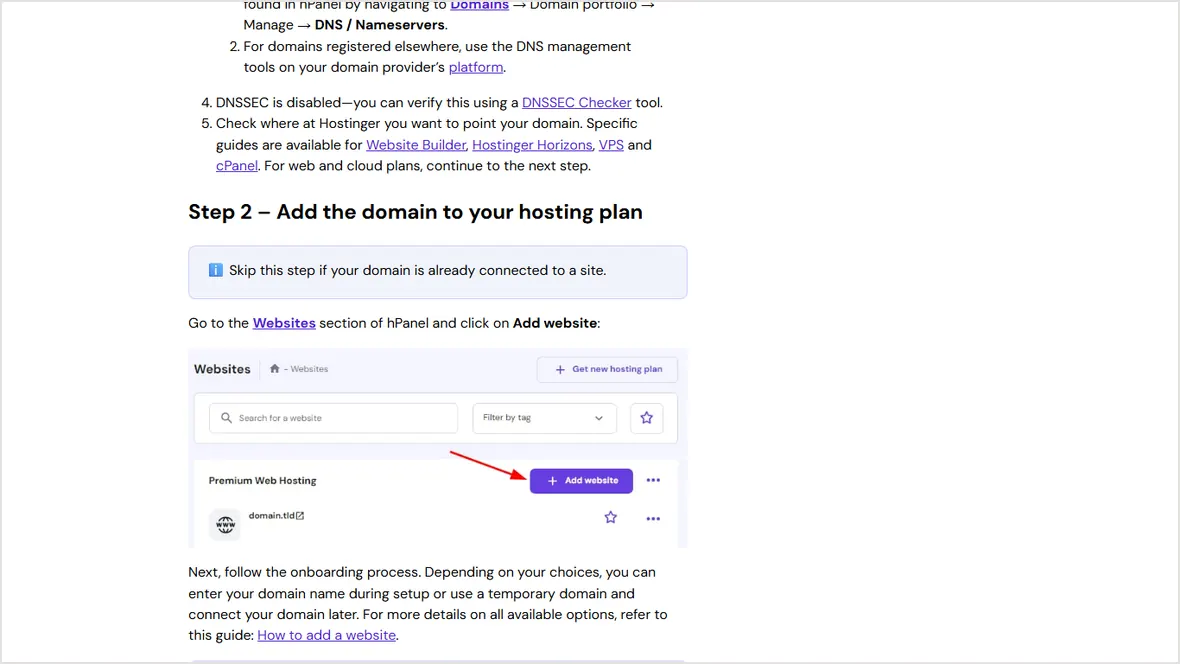Click the search magnifier icon
The height and width of the screenshot is (664, 1180).
227,418
